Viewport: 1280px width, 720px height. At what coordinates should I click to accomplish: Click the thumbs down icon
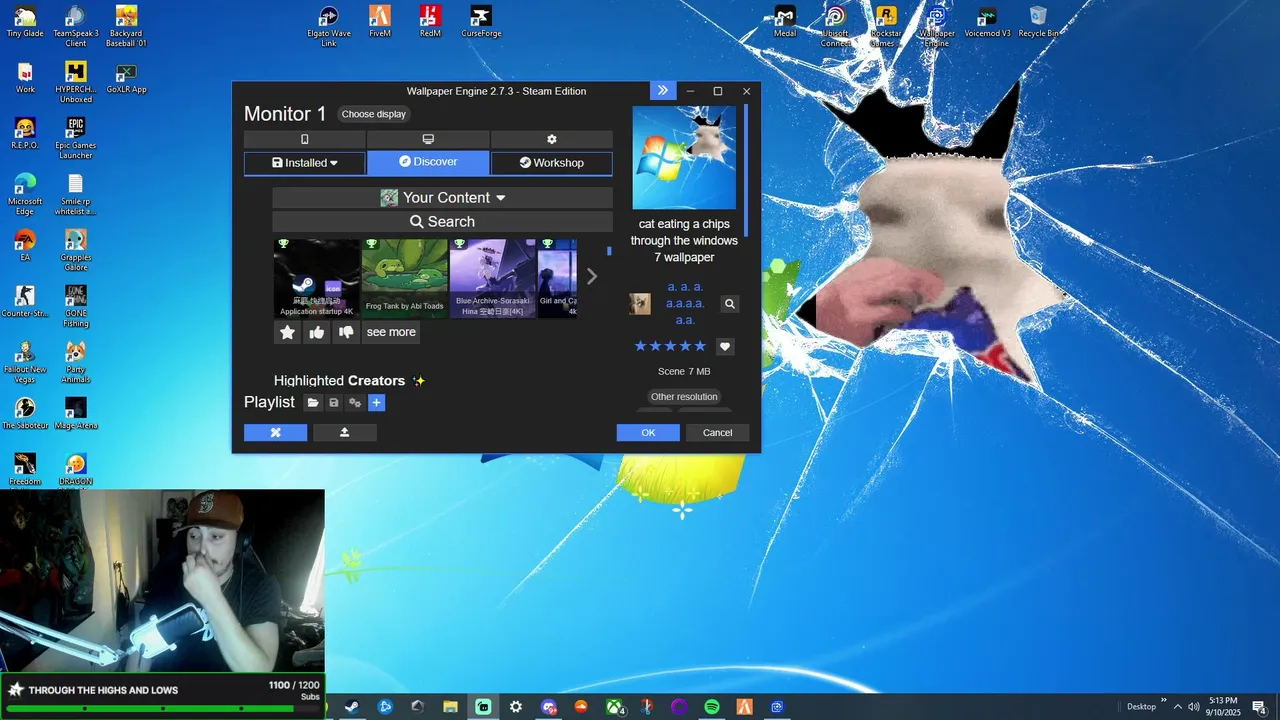346,332
